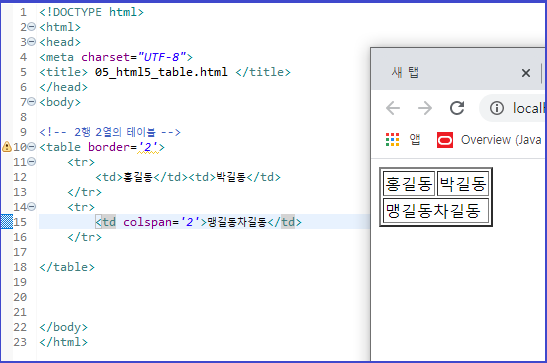Click the </head> closing tag
Viewport: 547px width, 363px height.
pyautogui.click(x=63, y=87)
